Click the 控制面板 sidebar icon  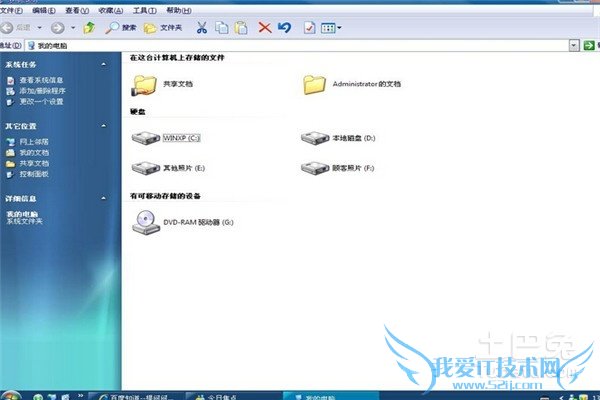coord(10,174)
